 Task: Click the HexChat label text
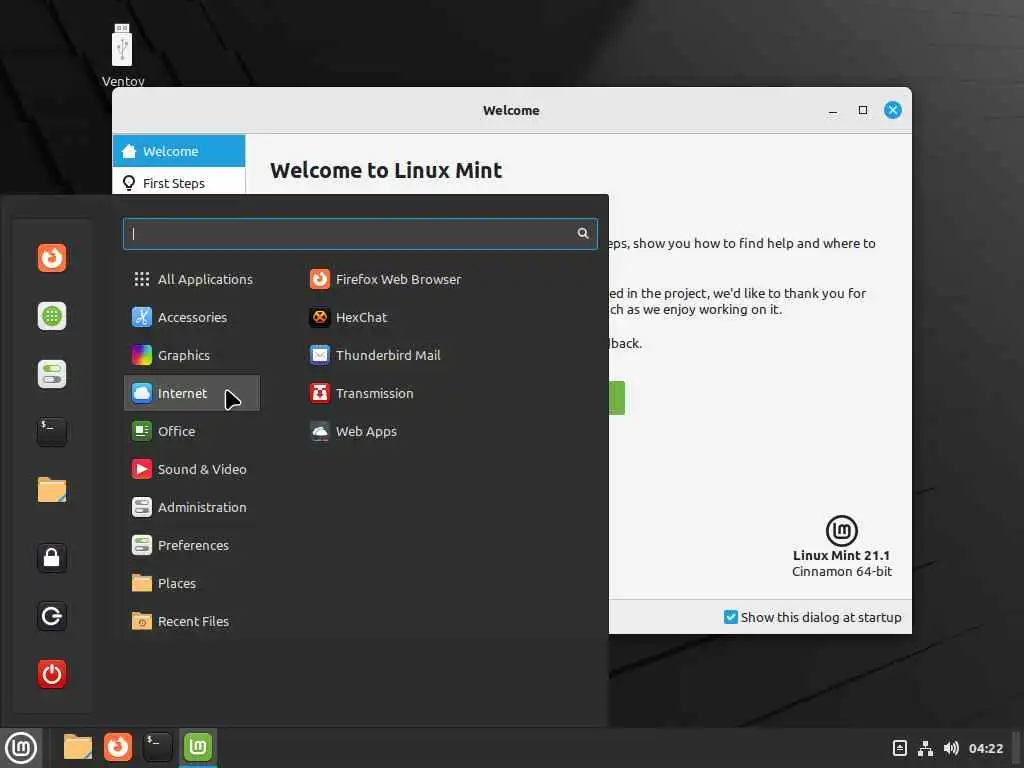[x=361, y=317]
